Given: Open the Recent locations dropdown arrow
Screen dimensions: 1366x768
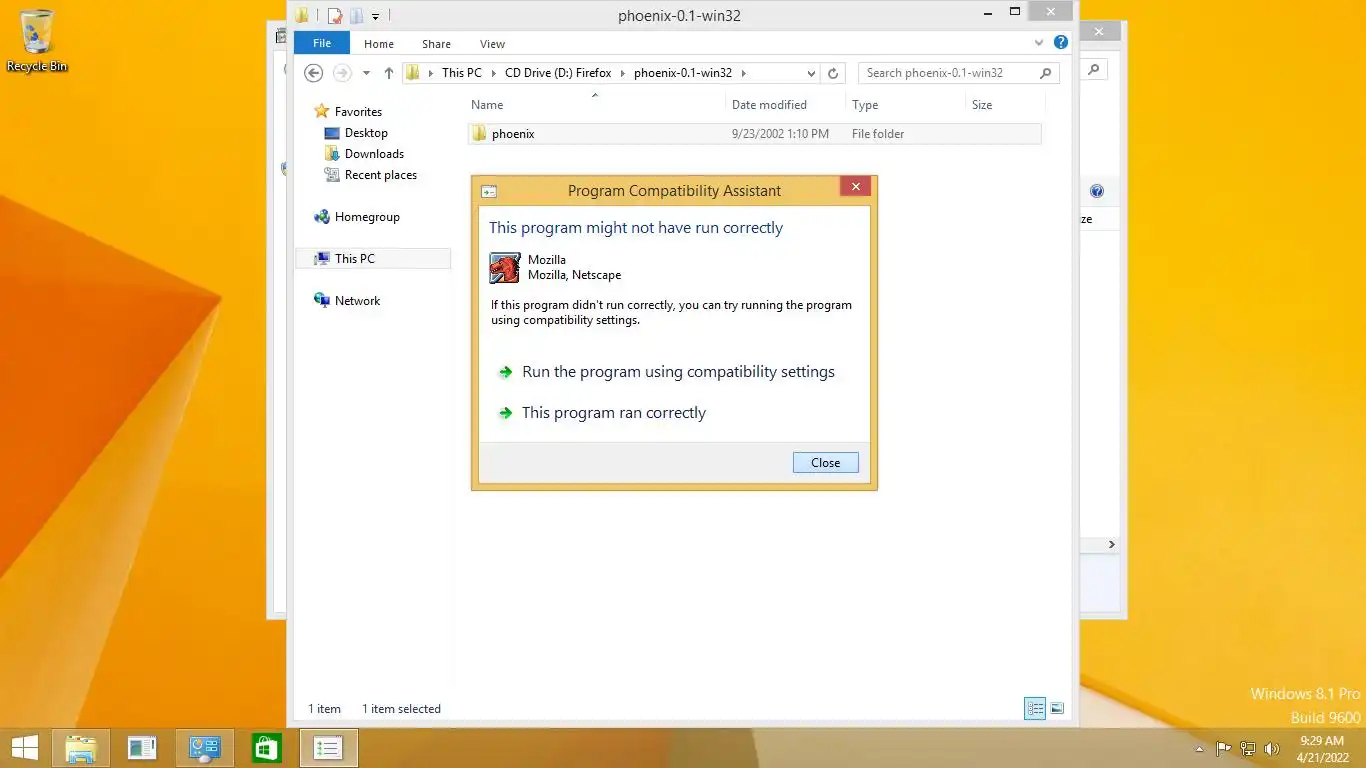Looking at the screenshot, I should pos(366,73).
